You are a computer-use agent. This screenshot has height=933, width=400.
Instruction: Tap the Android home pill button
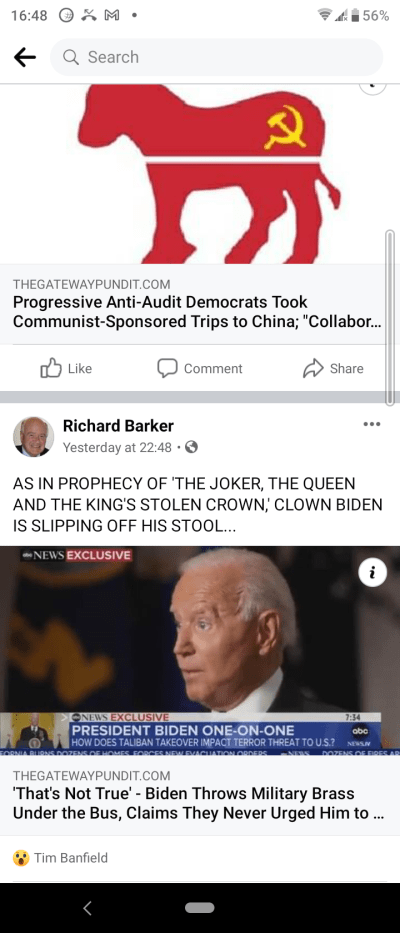click(x=199, y=908)
